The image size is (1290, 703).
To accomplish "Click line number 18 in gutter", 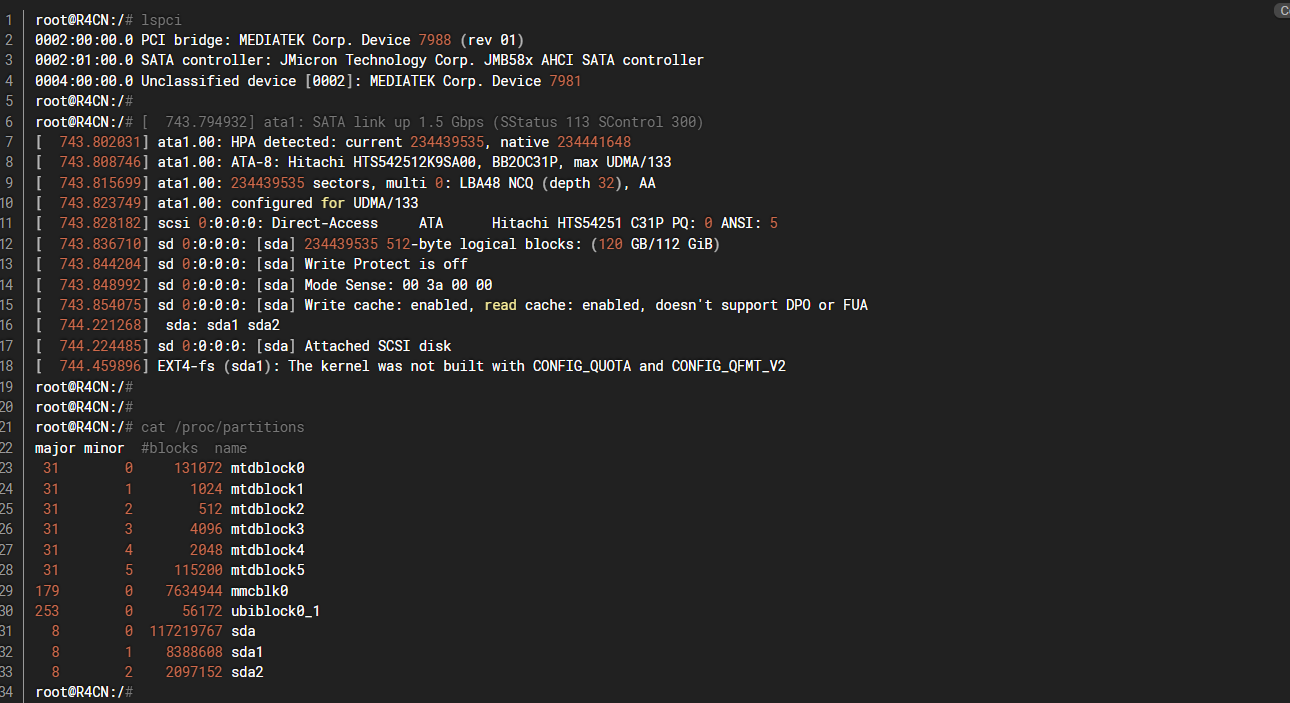I will point(9,366).
